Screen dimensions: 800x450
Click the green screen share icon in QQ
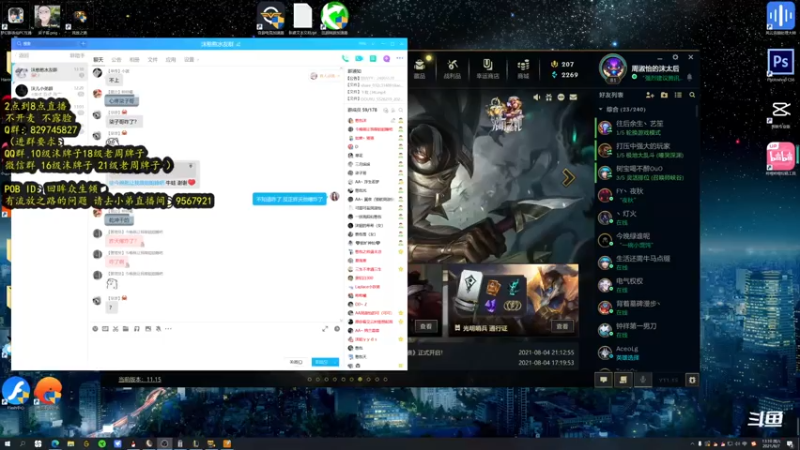(373, 59)
